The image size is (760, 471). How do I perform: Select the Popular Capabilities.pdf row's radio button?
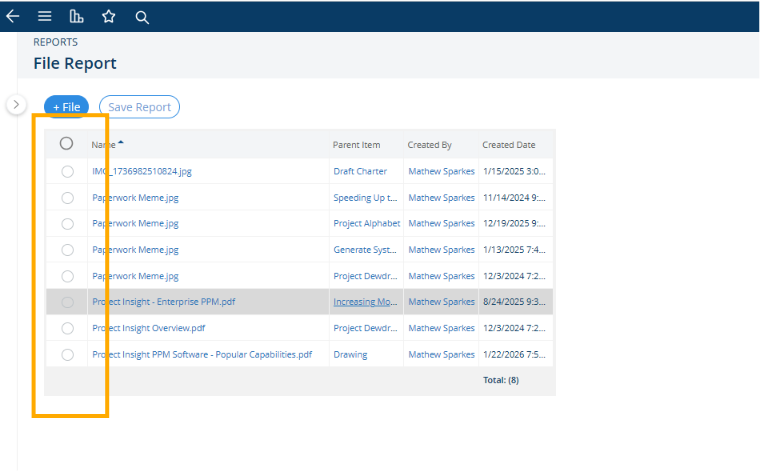67,355
